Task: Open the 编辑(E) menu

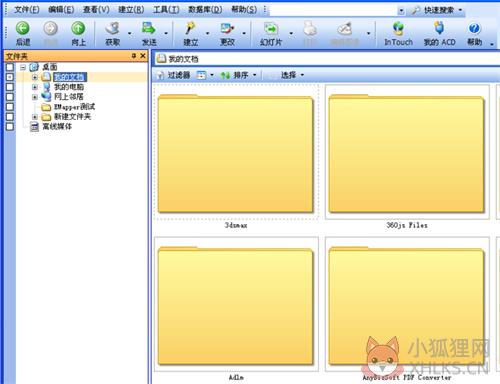Action: pyautogui.click(x=61, y=10)
